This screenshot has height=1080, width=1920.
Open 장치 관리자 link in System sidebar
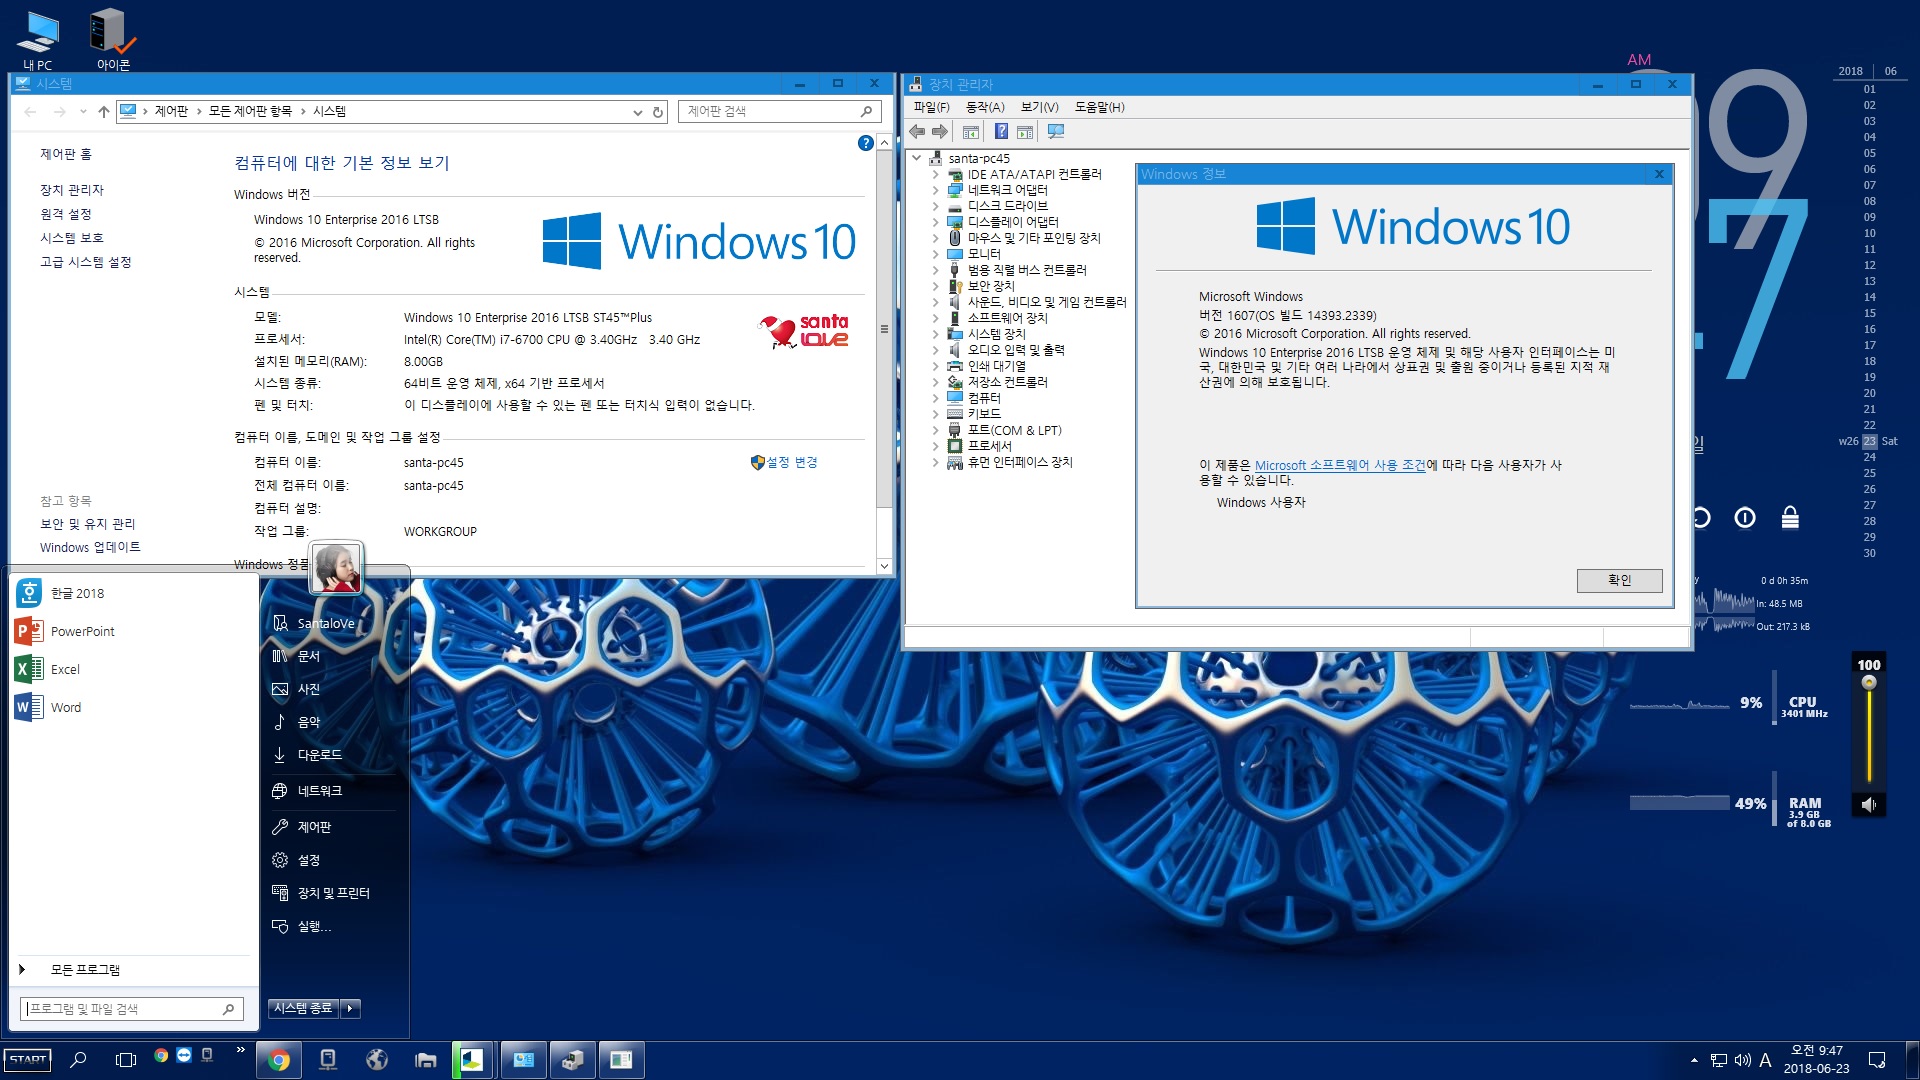click(x=72, y=190)
